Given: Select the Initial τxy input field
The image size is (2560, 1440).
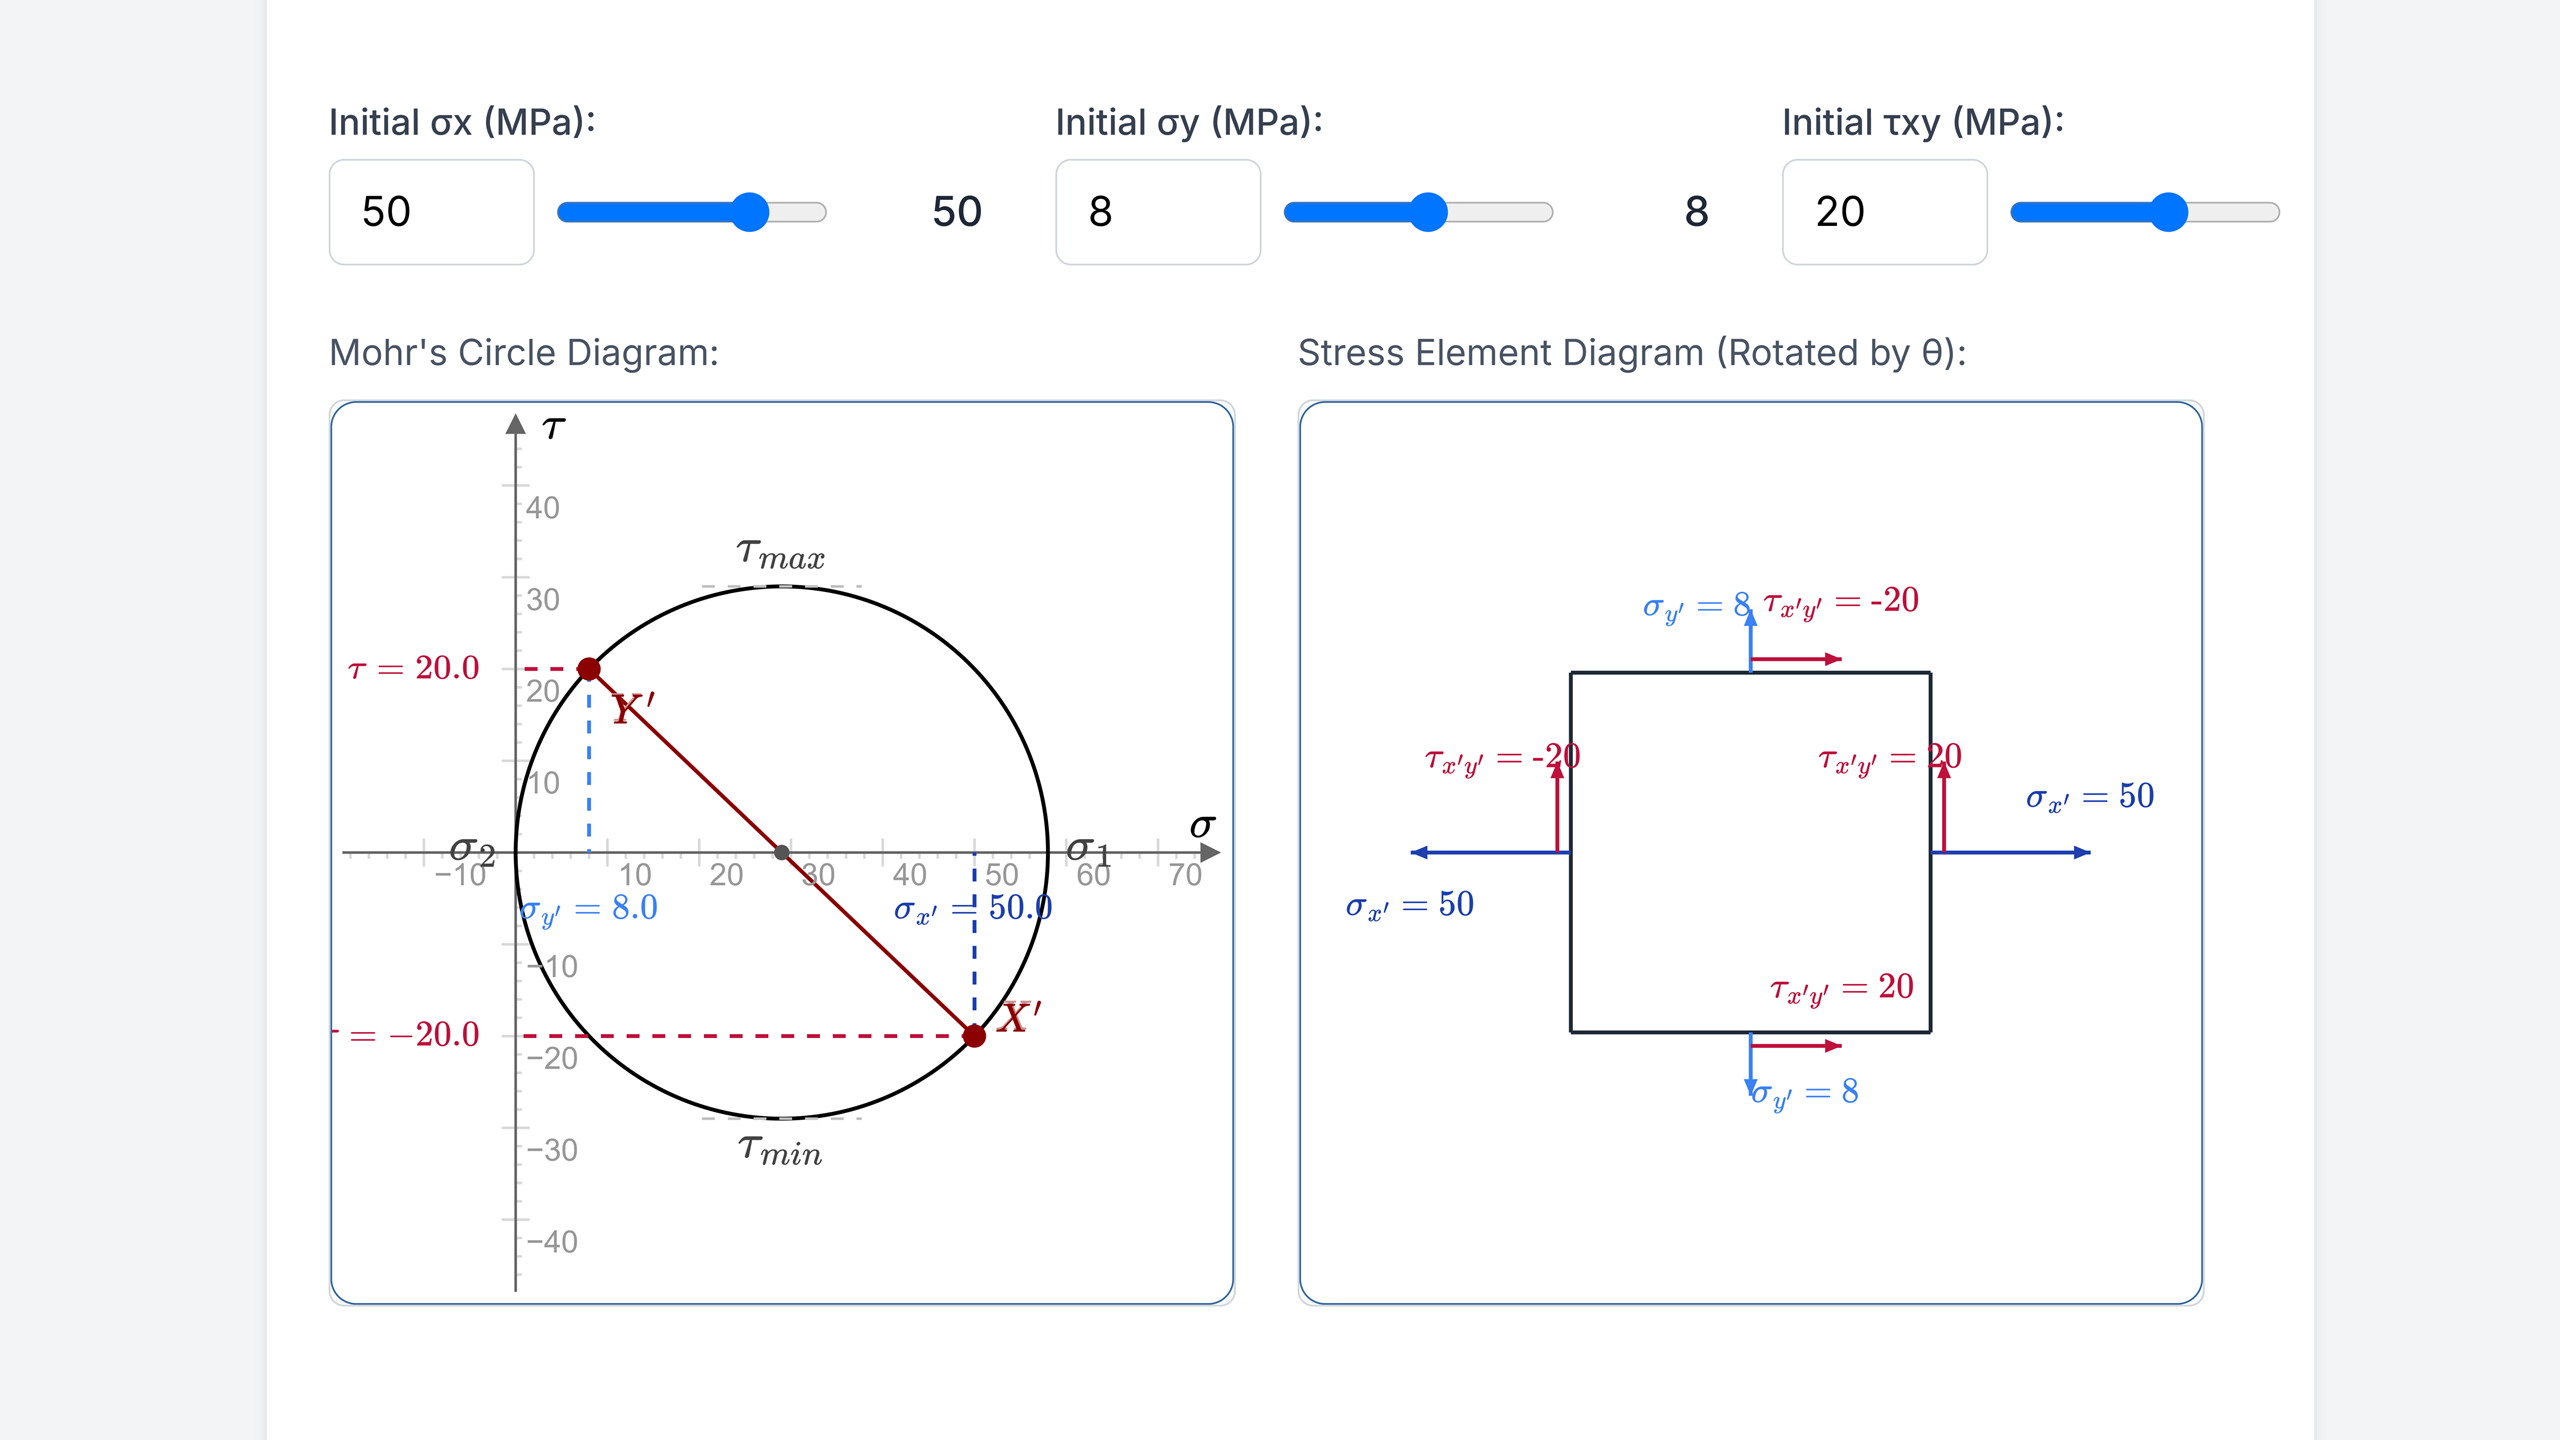Looking at the screenshot, I should coord(1884,213).
